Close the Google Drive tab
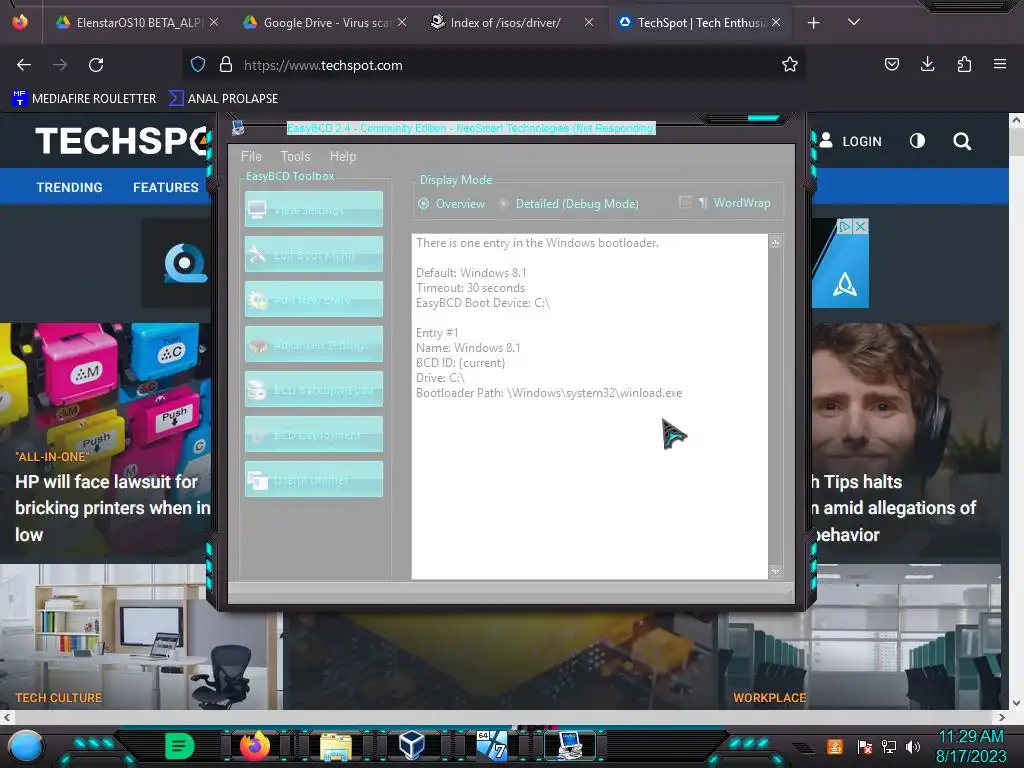Screen dimensions: 1024x768 click(x=402, y=22)
